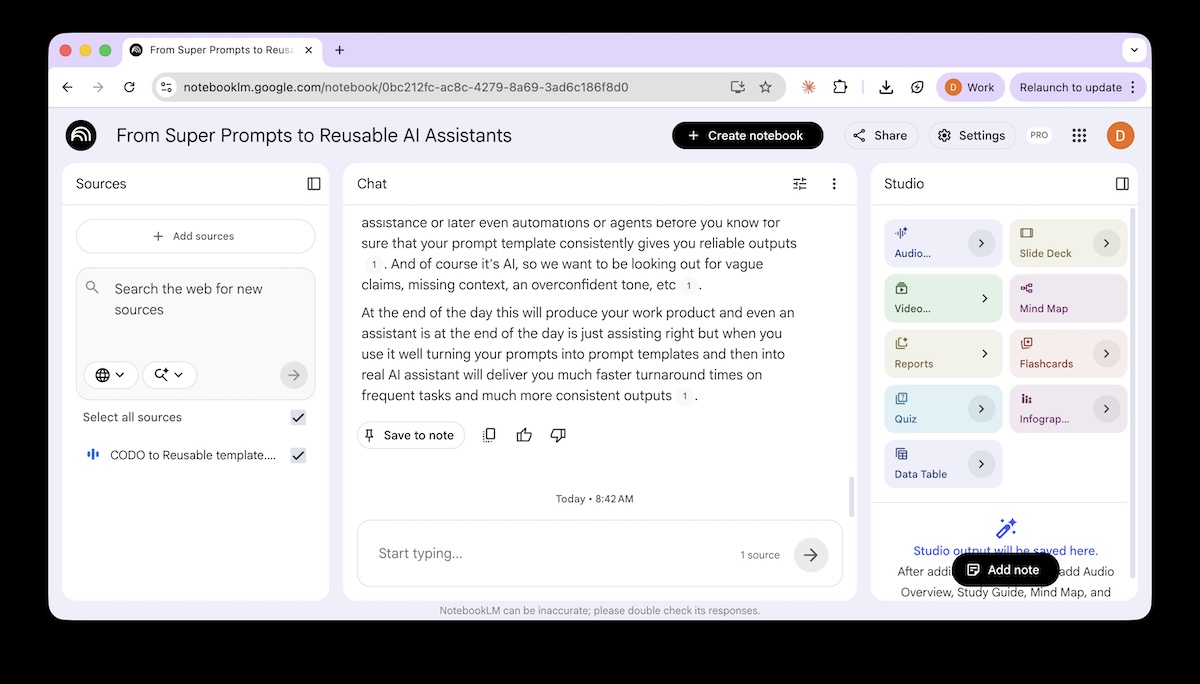Click the NotebookLM logo icon
The image size is (1200, 684).
pos(81,135)
